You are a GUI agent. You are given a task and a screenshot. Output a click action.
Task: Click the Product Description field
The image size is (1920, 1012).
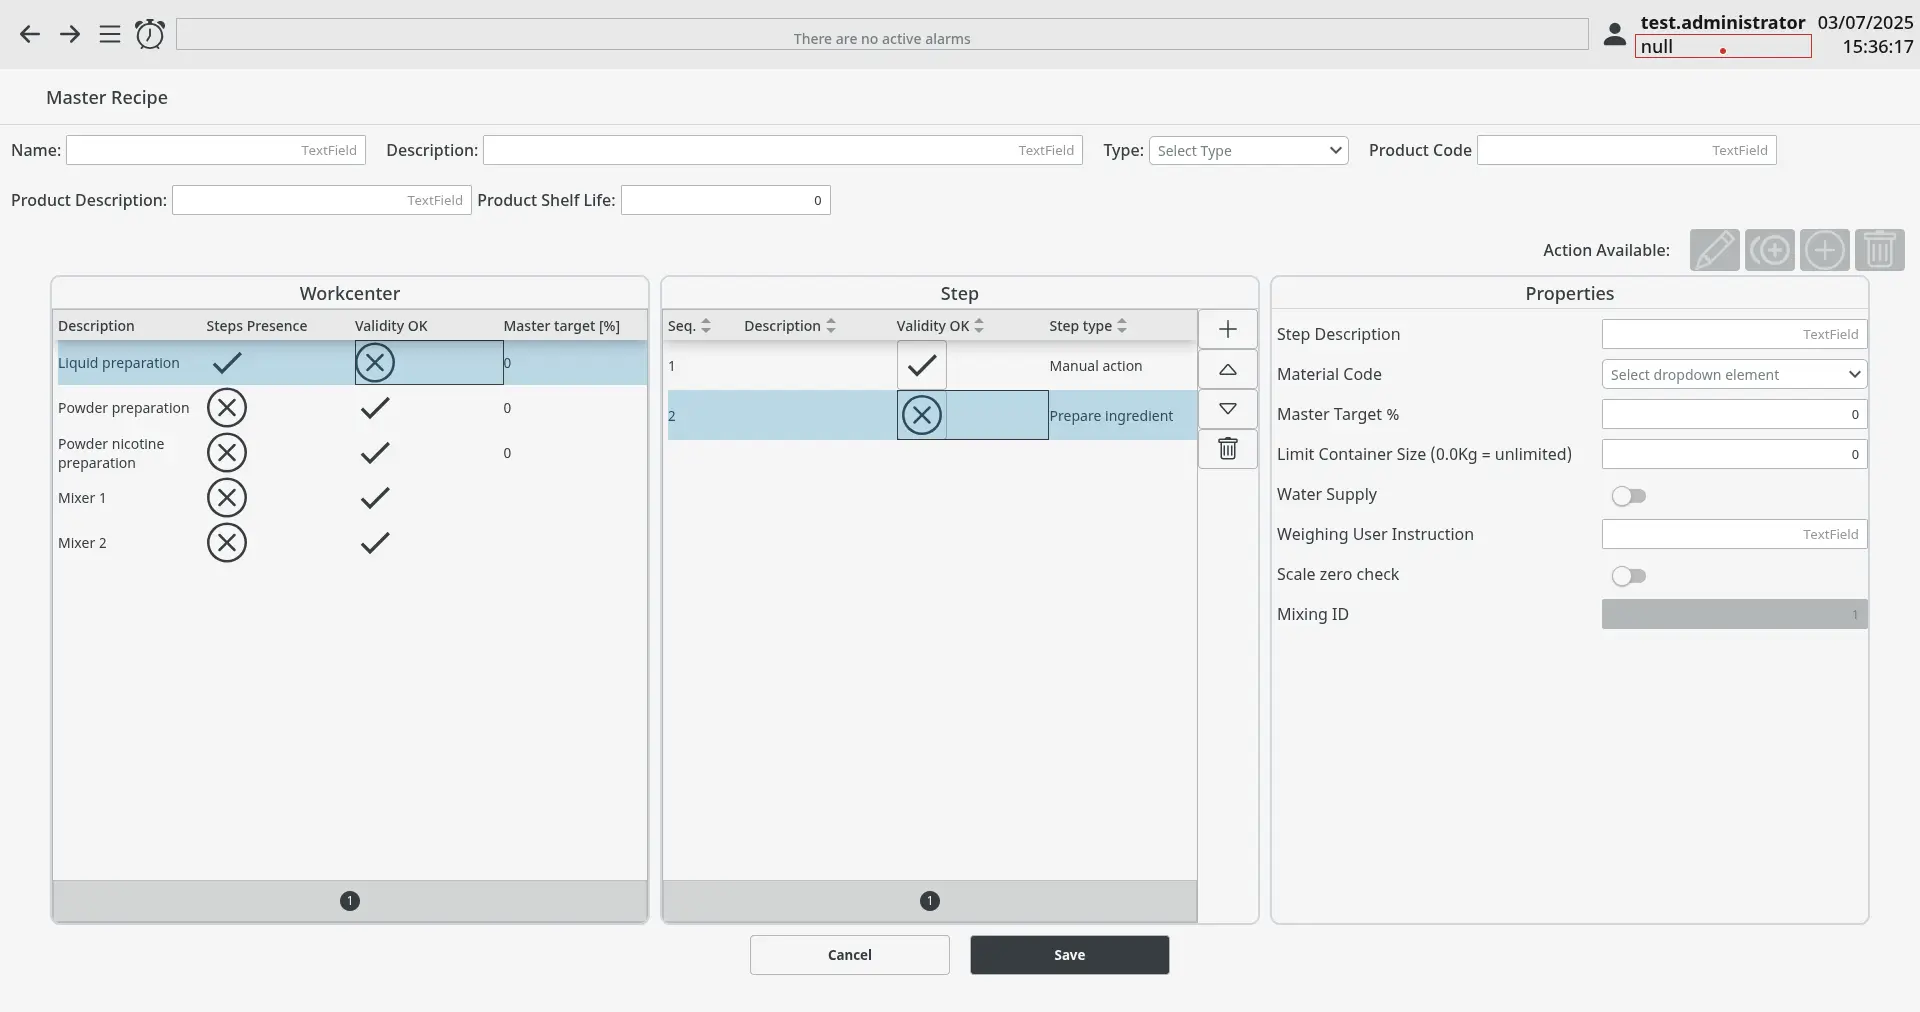click(x=322, y=201)
